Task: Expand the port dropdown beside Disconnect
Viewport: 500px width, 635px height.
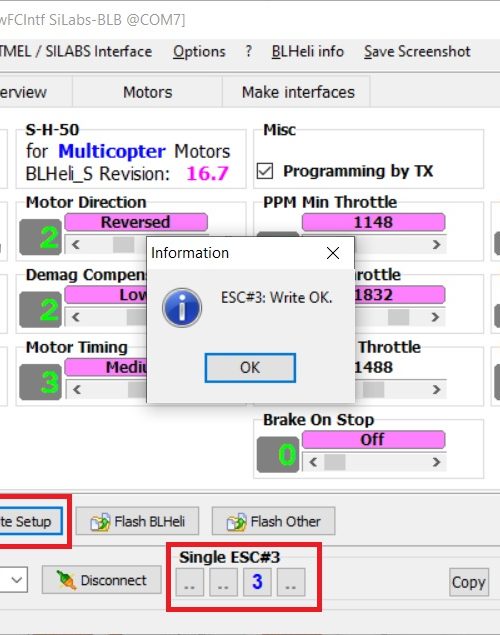Action: (17, 580)
